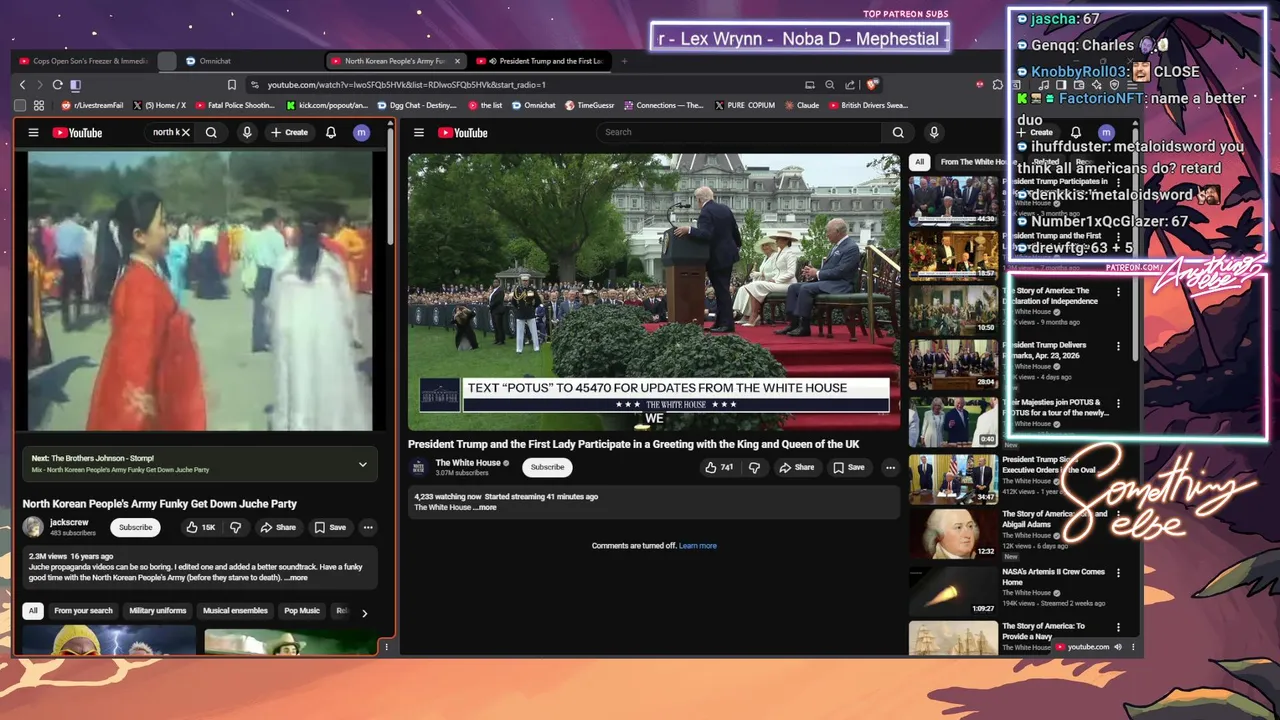Share the North Korean Funky video
This screenshot has height=720, width=1280.
click(278, 527)
